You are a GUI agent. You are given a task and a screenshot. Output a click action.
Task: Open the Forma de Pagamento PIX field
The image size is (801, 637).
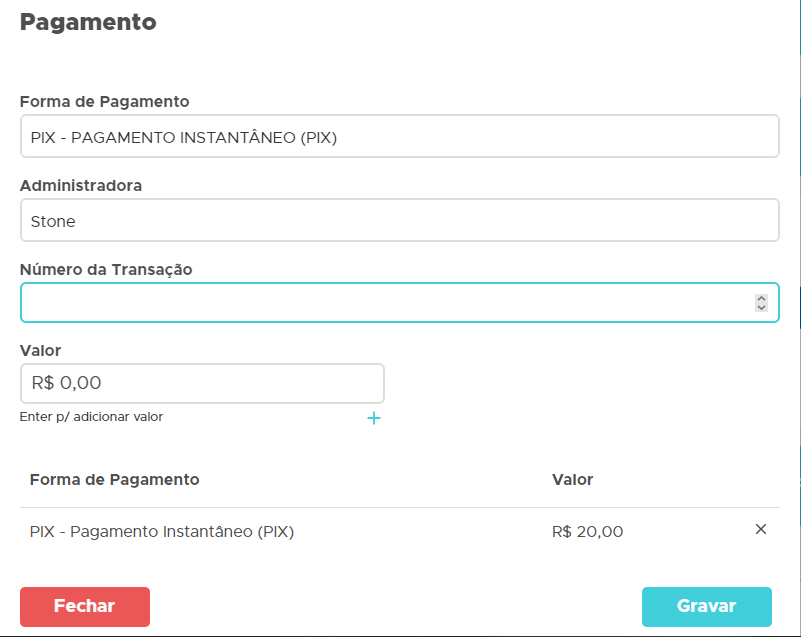tap(399, 137)
